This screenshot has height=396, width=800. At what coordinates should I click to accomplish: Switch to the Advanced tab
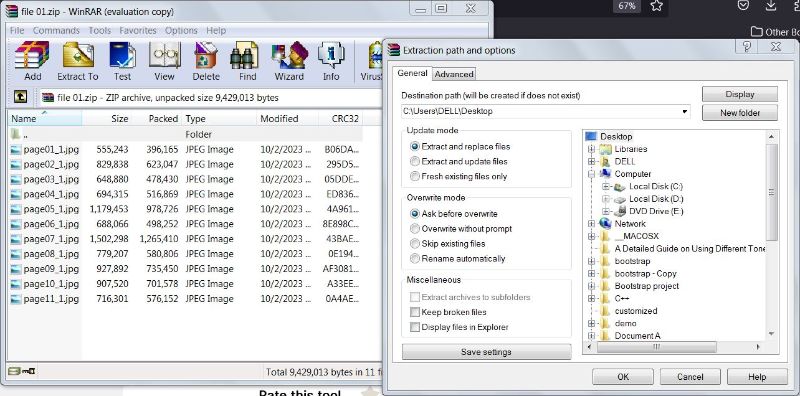pos(454,74)
